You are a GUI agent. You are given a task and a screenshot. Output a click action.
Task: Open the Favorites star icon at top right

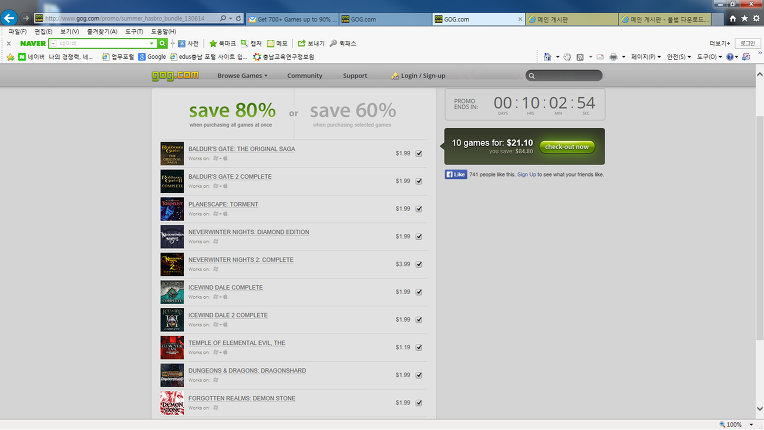[744, 19]
